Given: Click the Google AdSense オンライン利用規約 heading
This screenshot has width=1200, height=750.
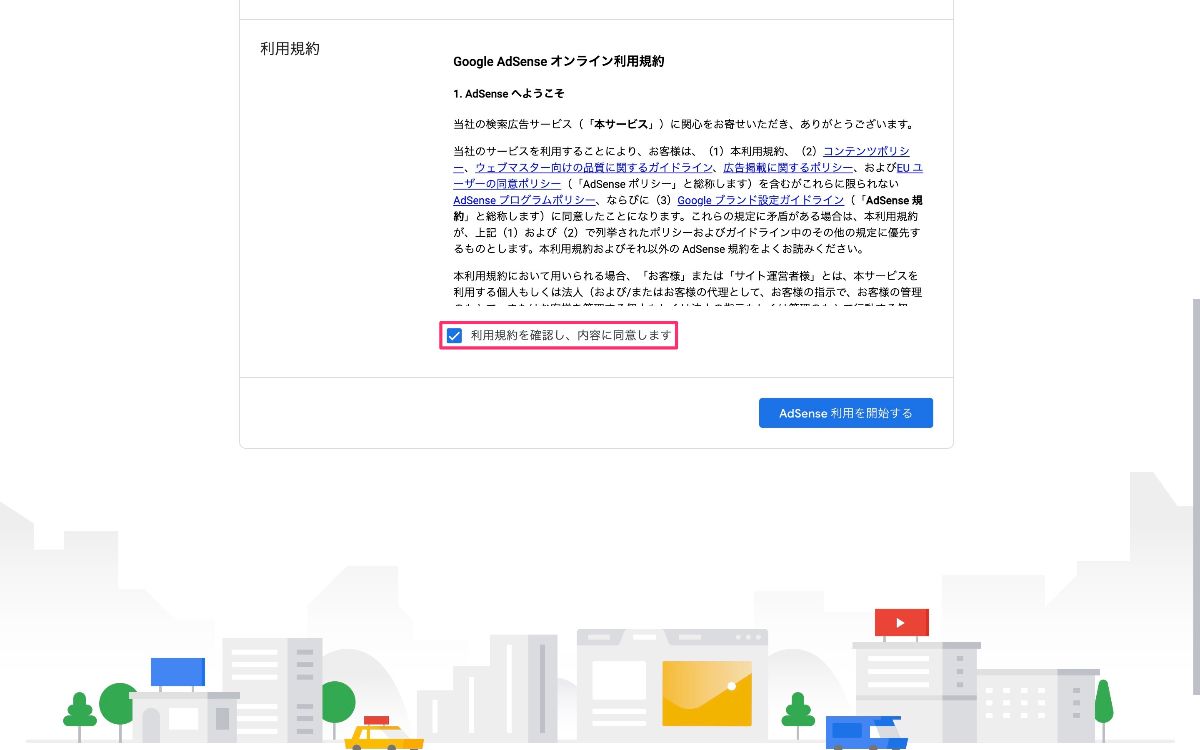Looking at the screenshot, I should (x=559, y=61).
